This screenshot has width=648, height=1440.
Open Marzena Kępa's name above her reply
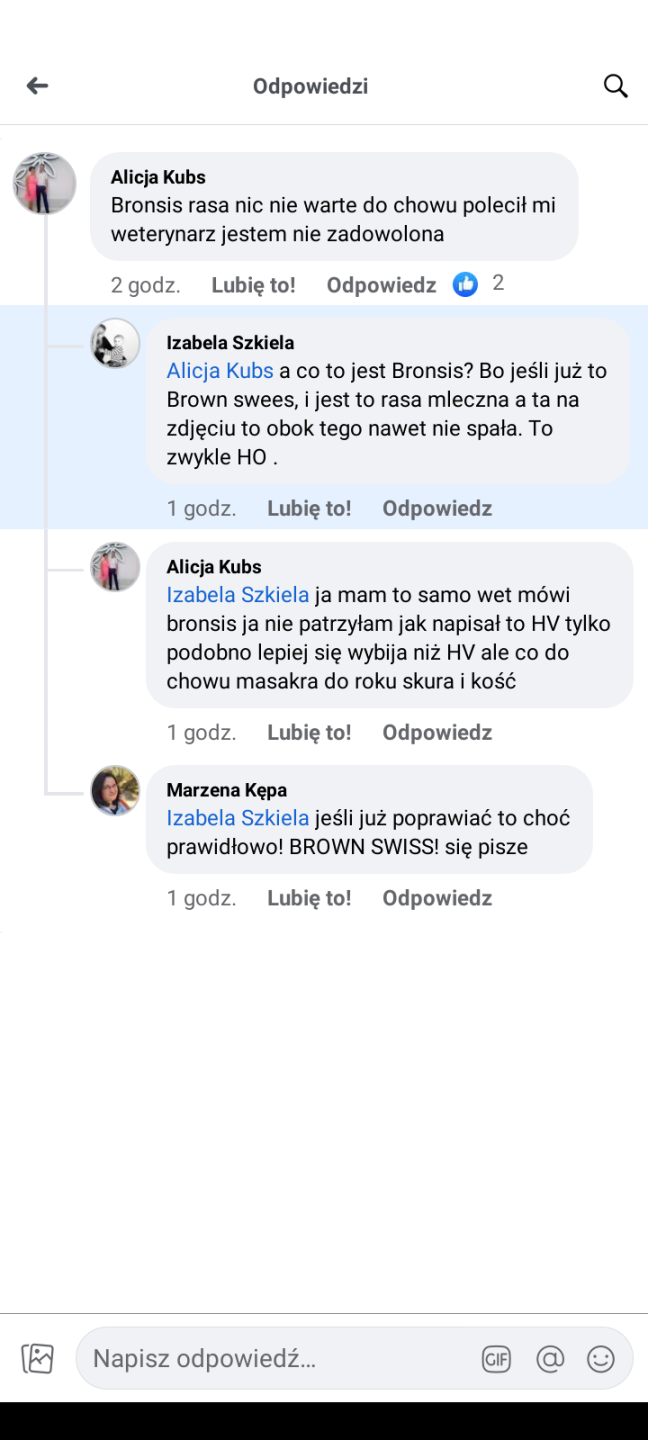point(227,790)
